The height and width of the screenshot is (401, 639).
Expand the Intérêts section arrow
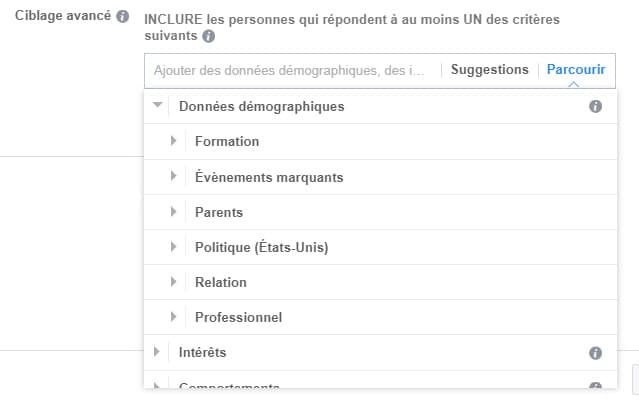[157, 352]
